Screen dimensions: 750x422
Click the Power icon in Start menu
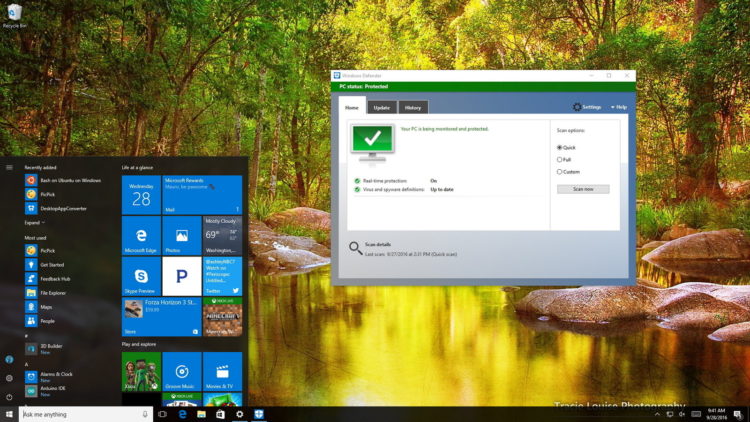[x=9, y=395]
